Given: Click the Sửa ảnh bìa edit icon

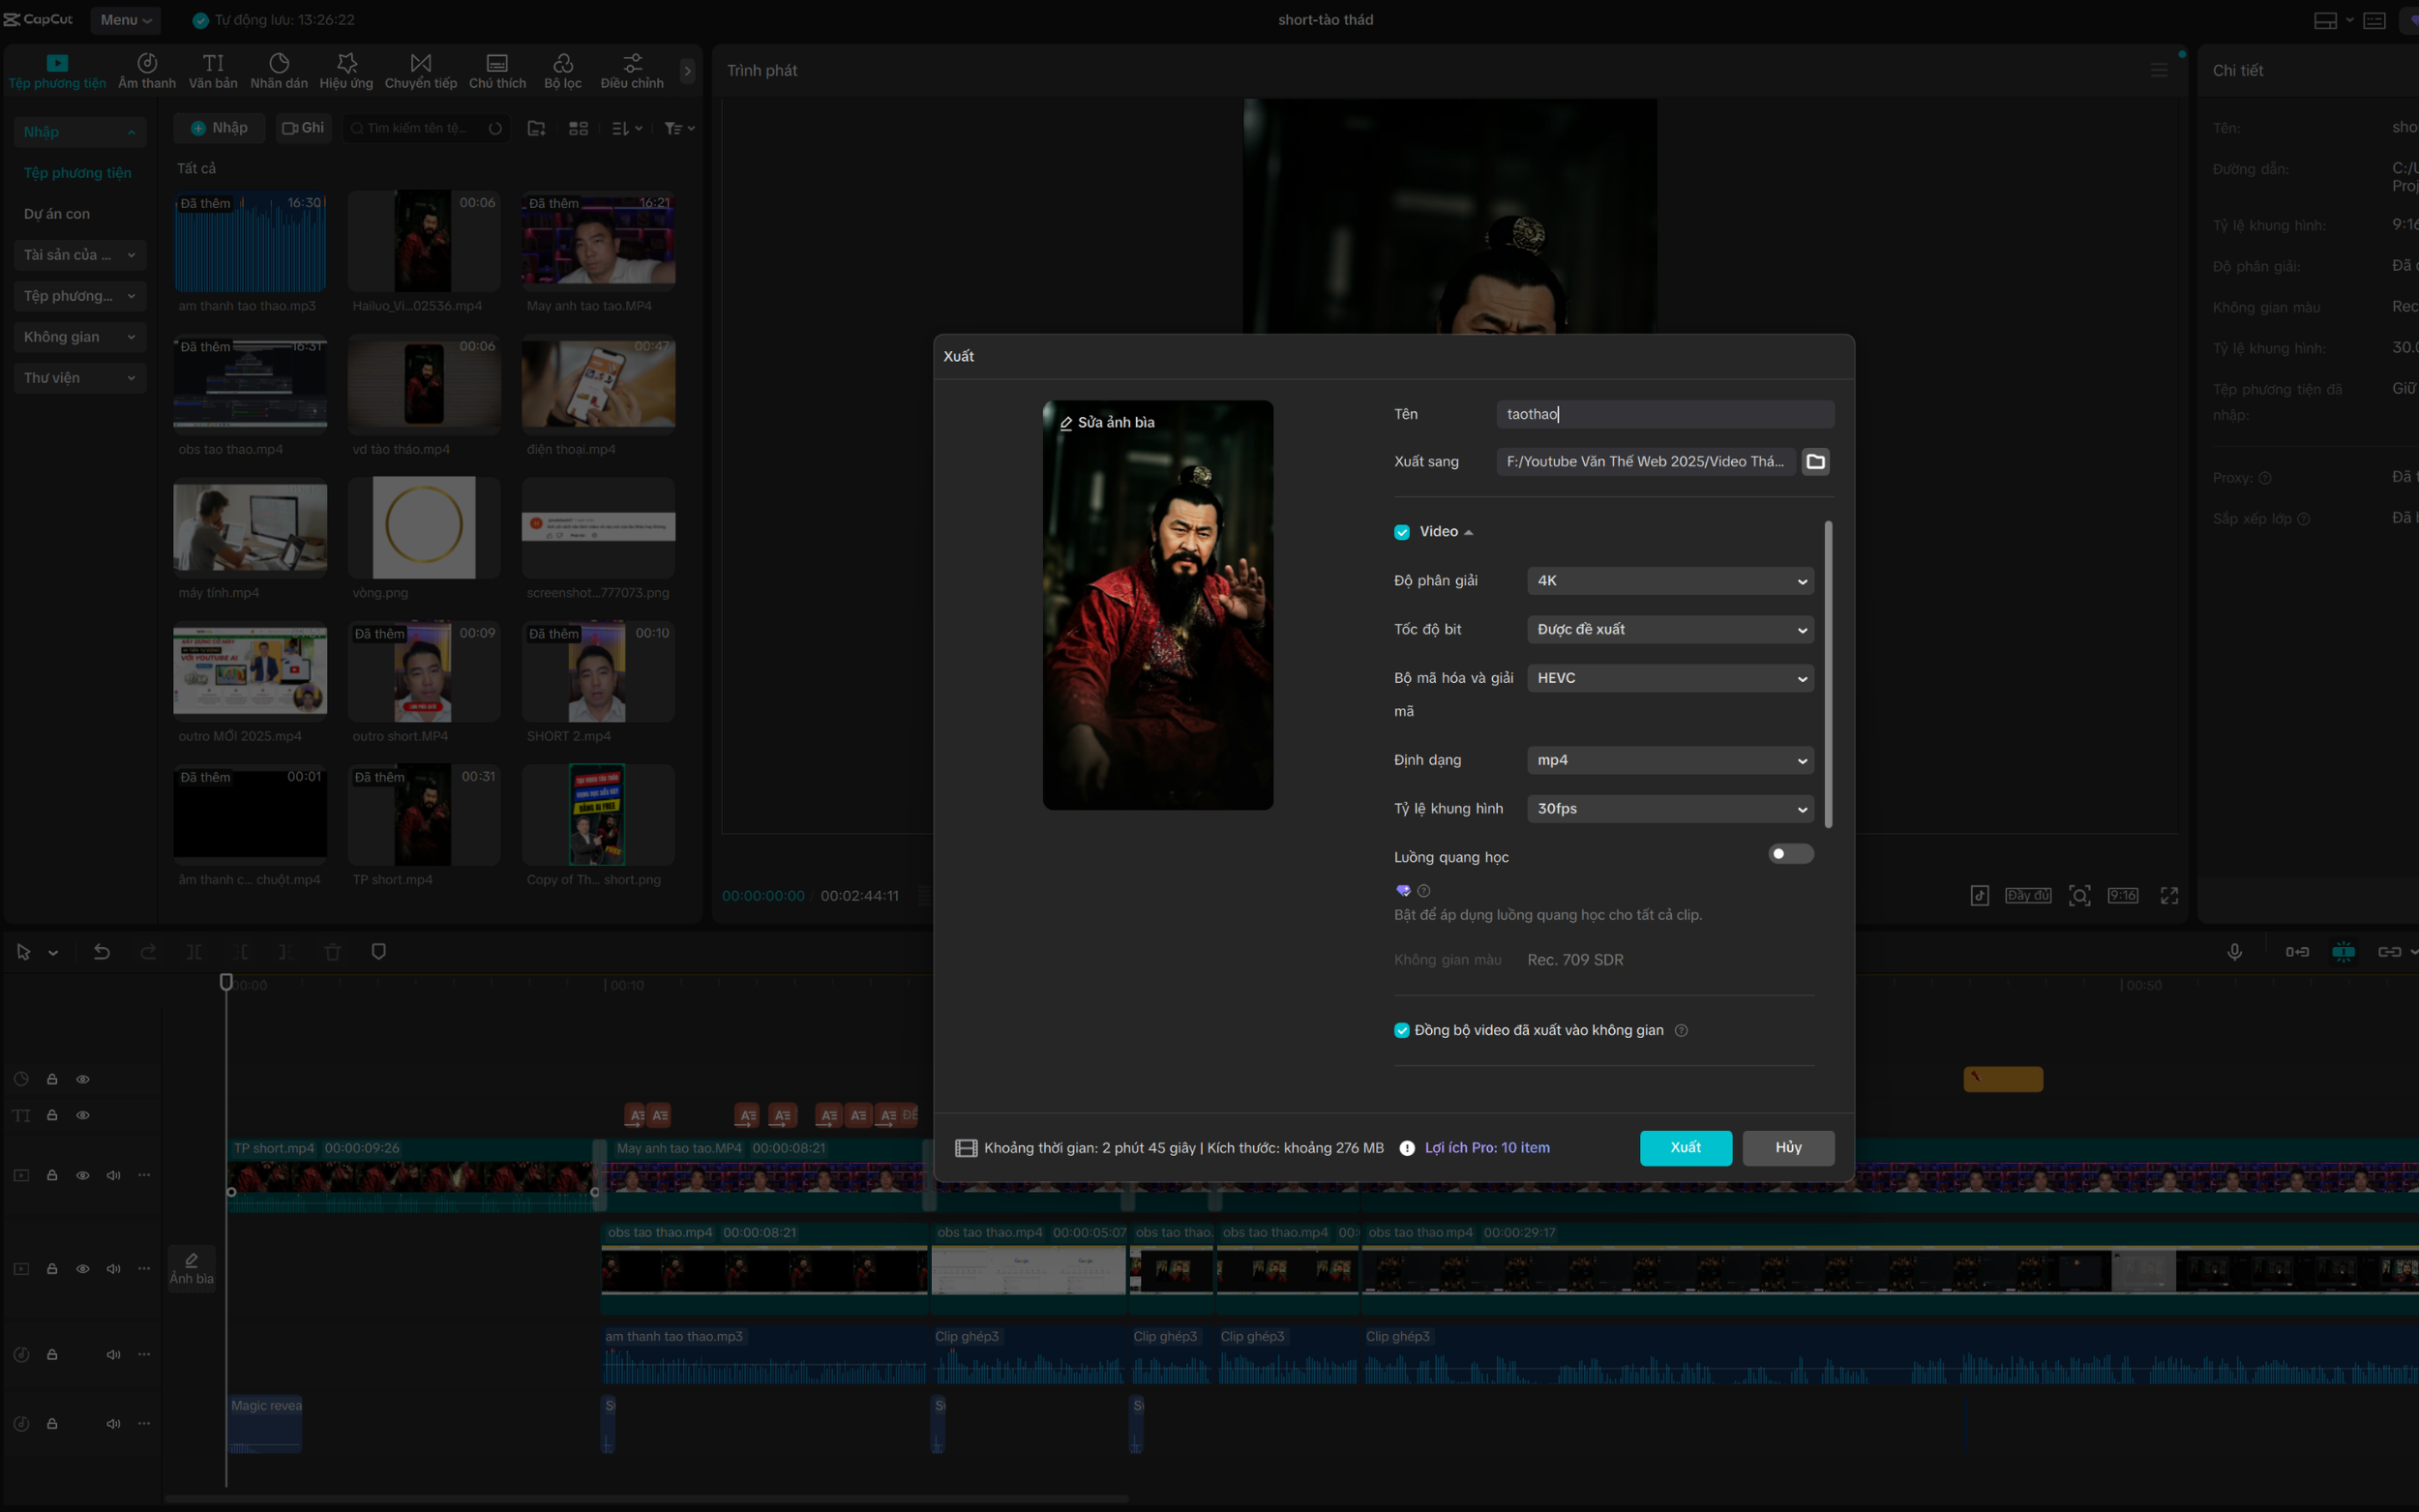Looking at the screenshot, I should coord(1066,423).
